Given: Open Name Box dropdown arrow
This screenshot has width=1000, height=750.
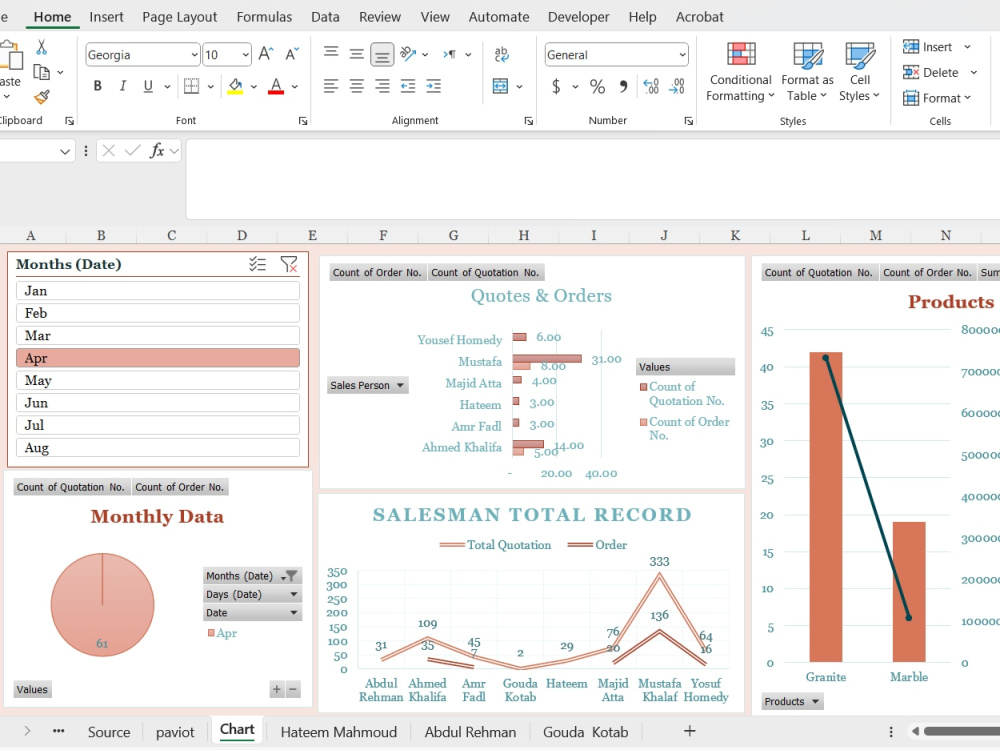Looking at the screenshot, I should click(64, 151).
